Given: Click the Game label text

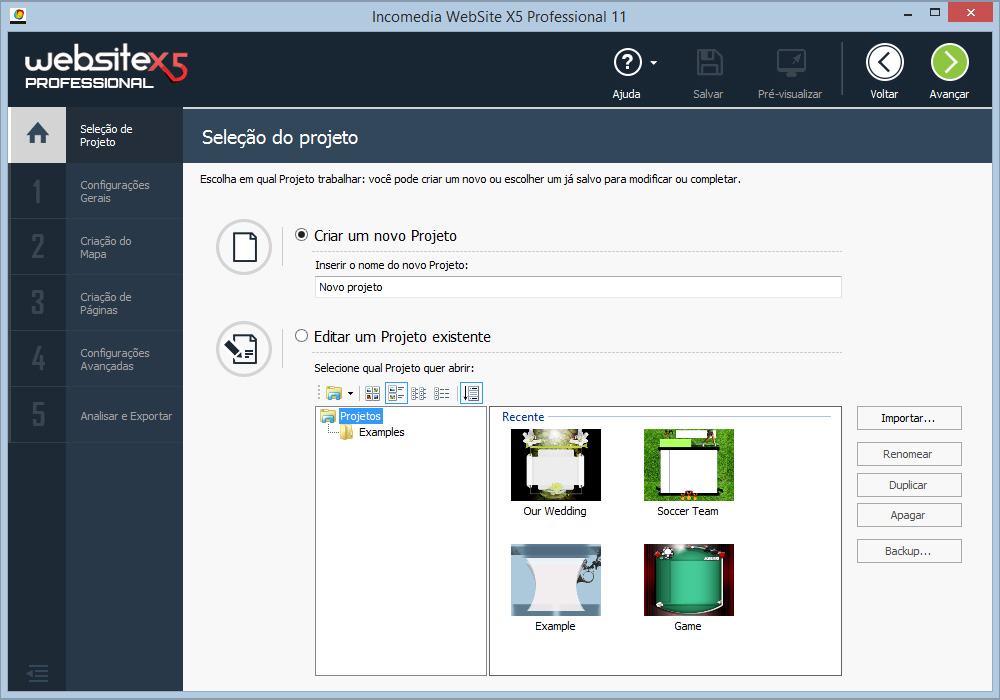Looking at the screenshot, I should click(688, 626).
